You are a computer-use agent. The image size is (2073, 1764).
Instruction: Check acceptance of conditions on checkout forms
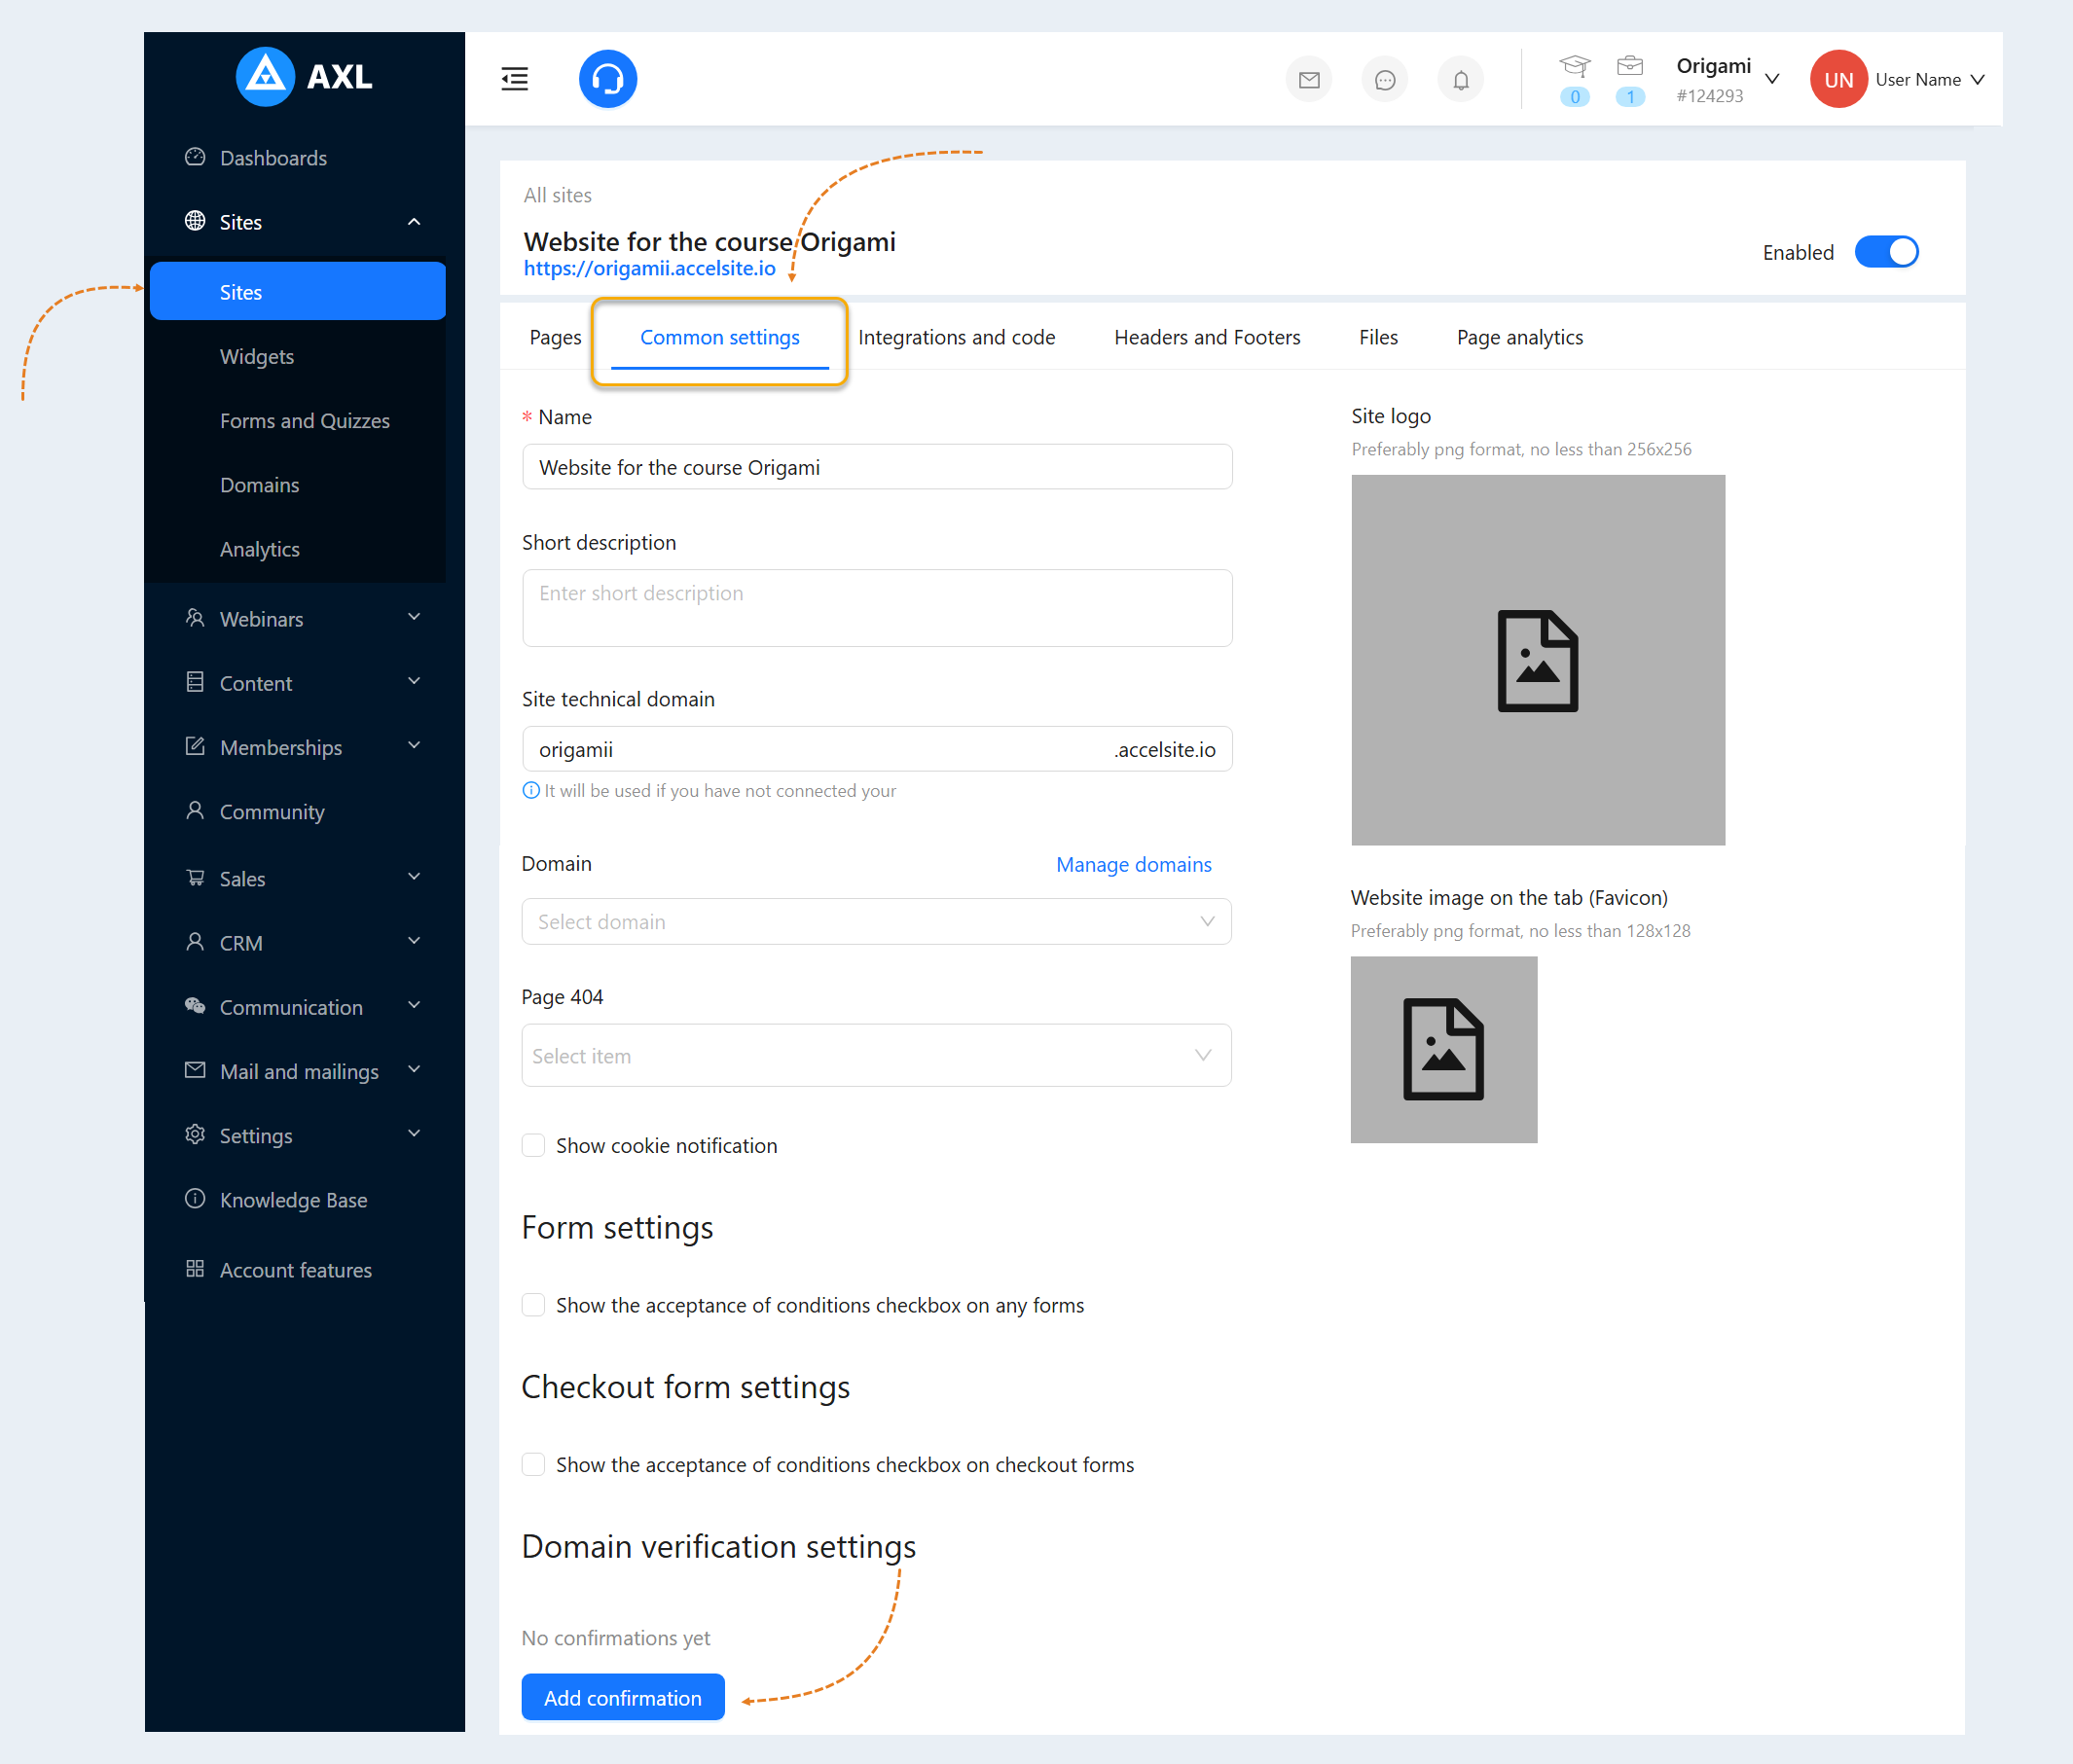click(534, 1465)
